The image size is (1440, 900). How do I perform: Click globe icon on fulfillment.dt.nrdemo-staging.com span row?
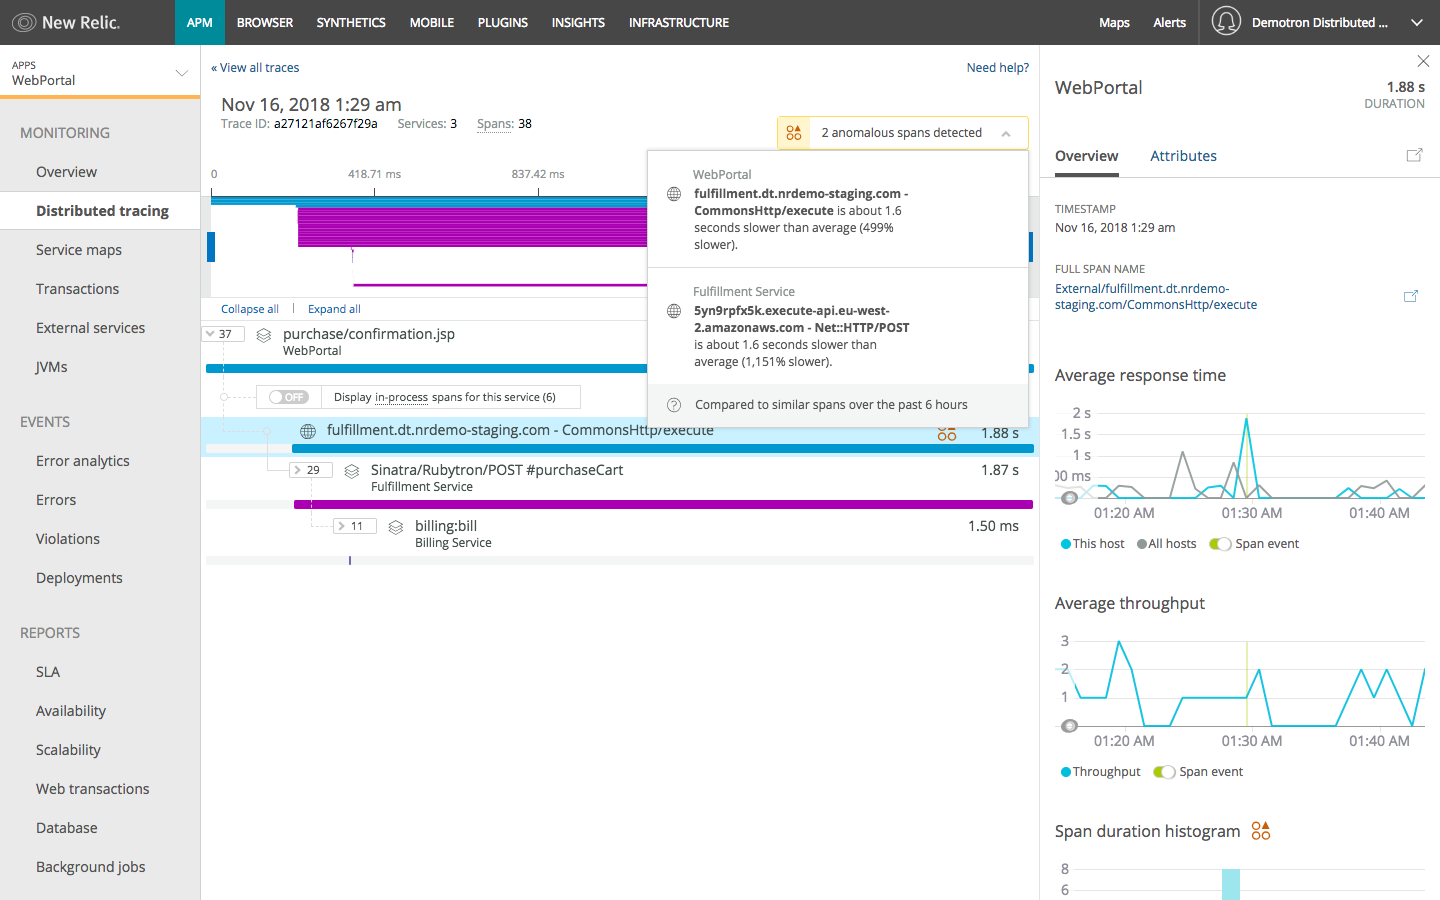click(x=308, y=431)
